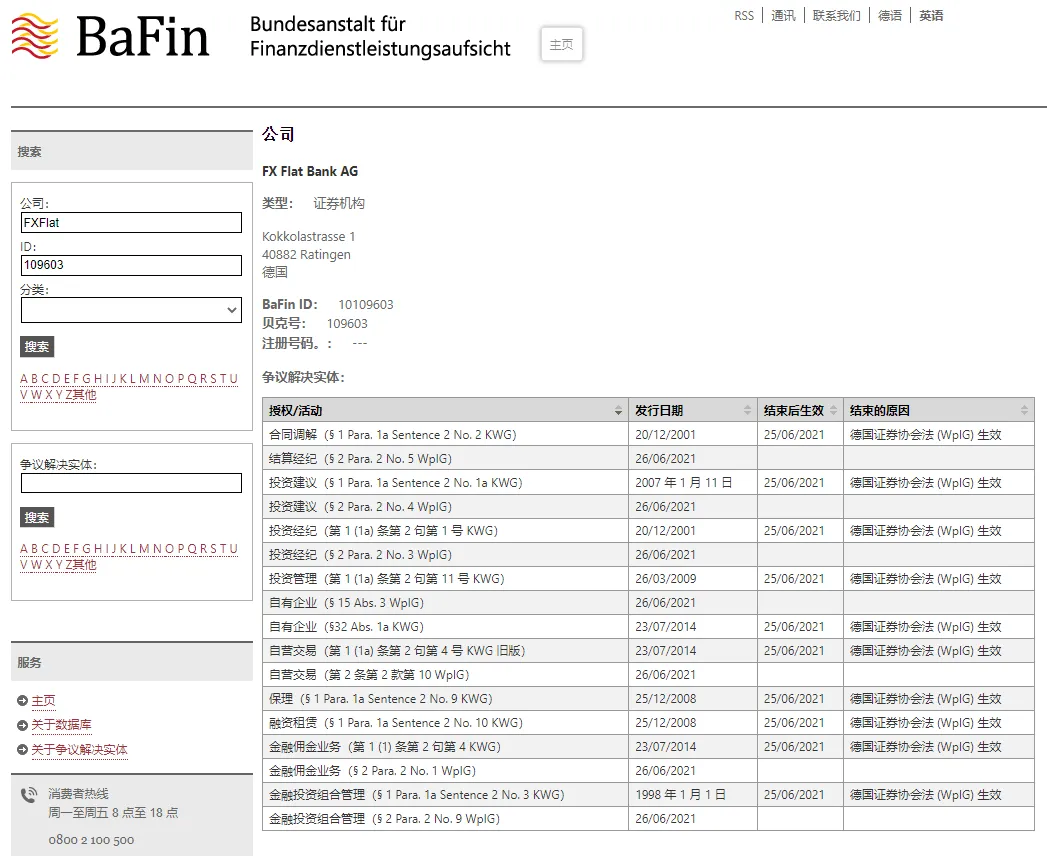Select letter A in company search alphabet
The height and width of the screenshot is (856, 1047).
[x=24, y=379]
